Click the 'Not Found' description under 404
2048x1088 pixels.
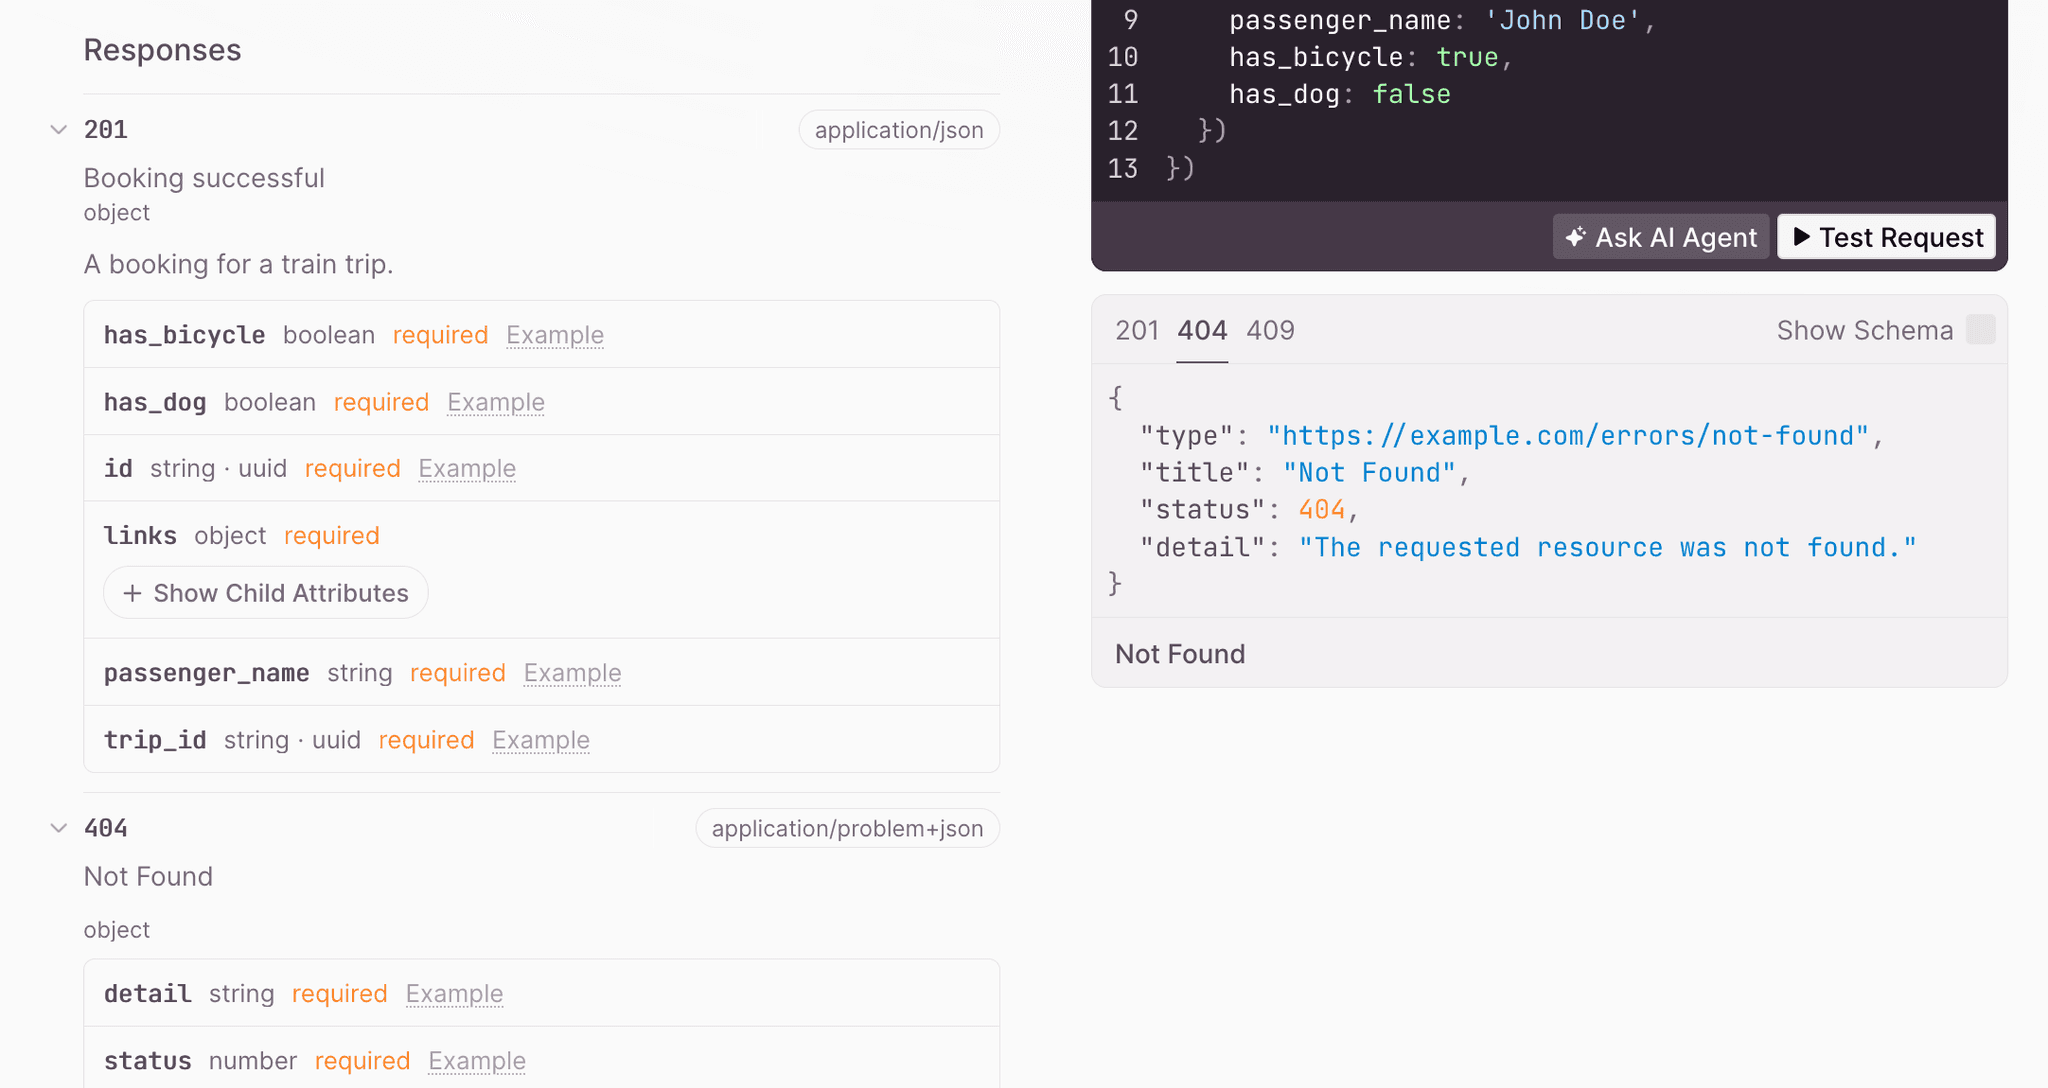click(x=148, y=877)
